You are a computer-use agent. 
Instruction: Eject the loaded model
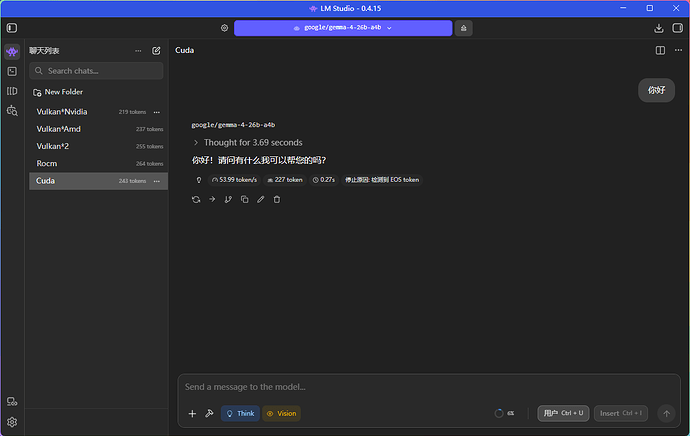click(463, 28)
